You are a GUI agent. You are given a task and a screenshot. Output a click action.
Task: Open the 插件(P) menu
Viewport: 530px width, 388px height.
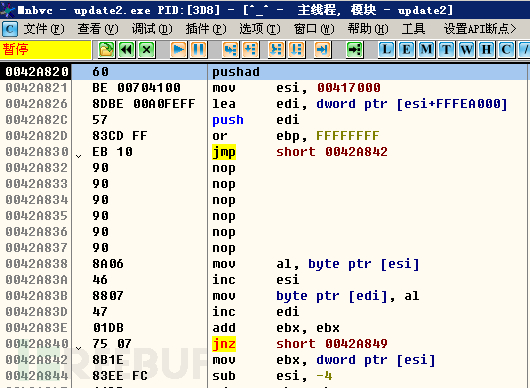[206, 29]
